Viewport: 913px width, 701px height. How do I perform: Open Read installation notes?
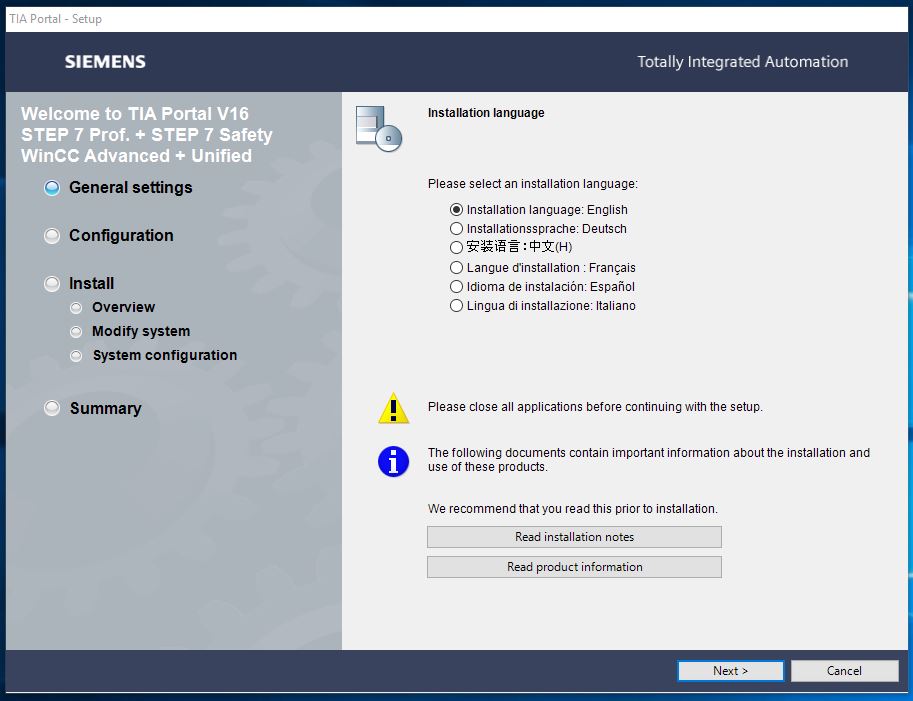click(x=574, y=537)
